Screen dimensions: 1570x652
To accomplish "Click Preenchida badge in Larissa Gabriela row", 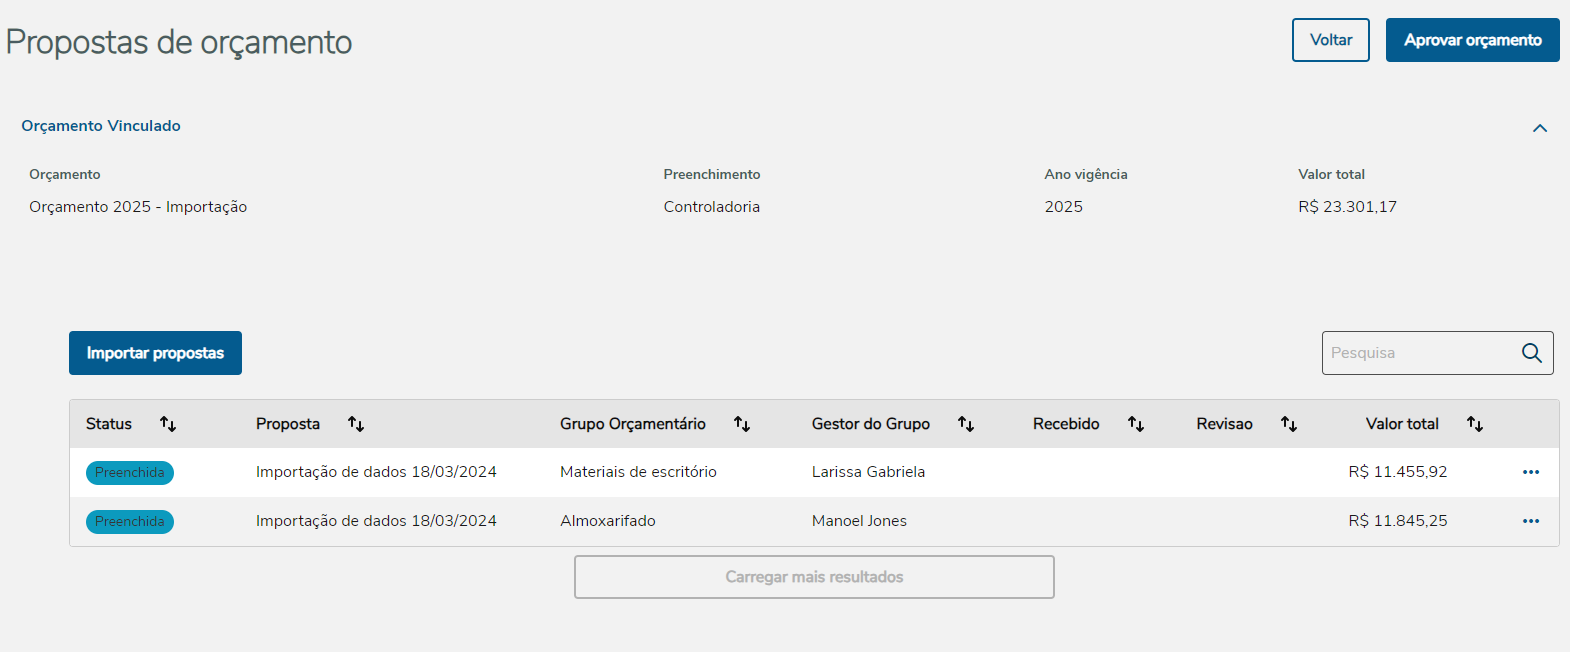I will (130, 473).
